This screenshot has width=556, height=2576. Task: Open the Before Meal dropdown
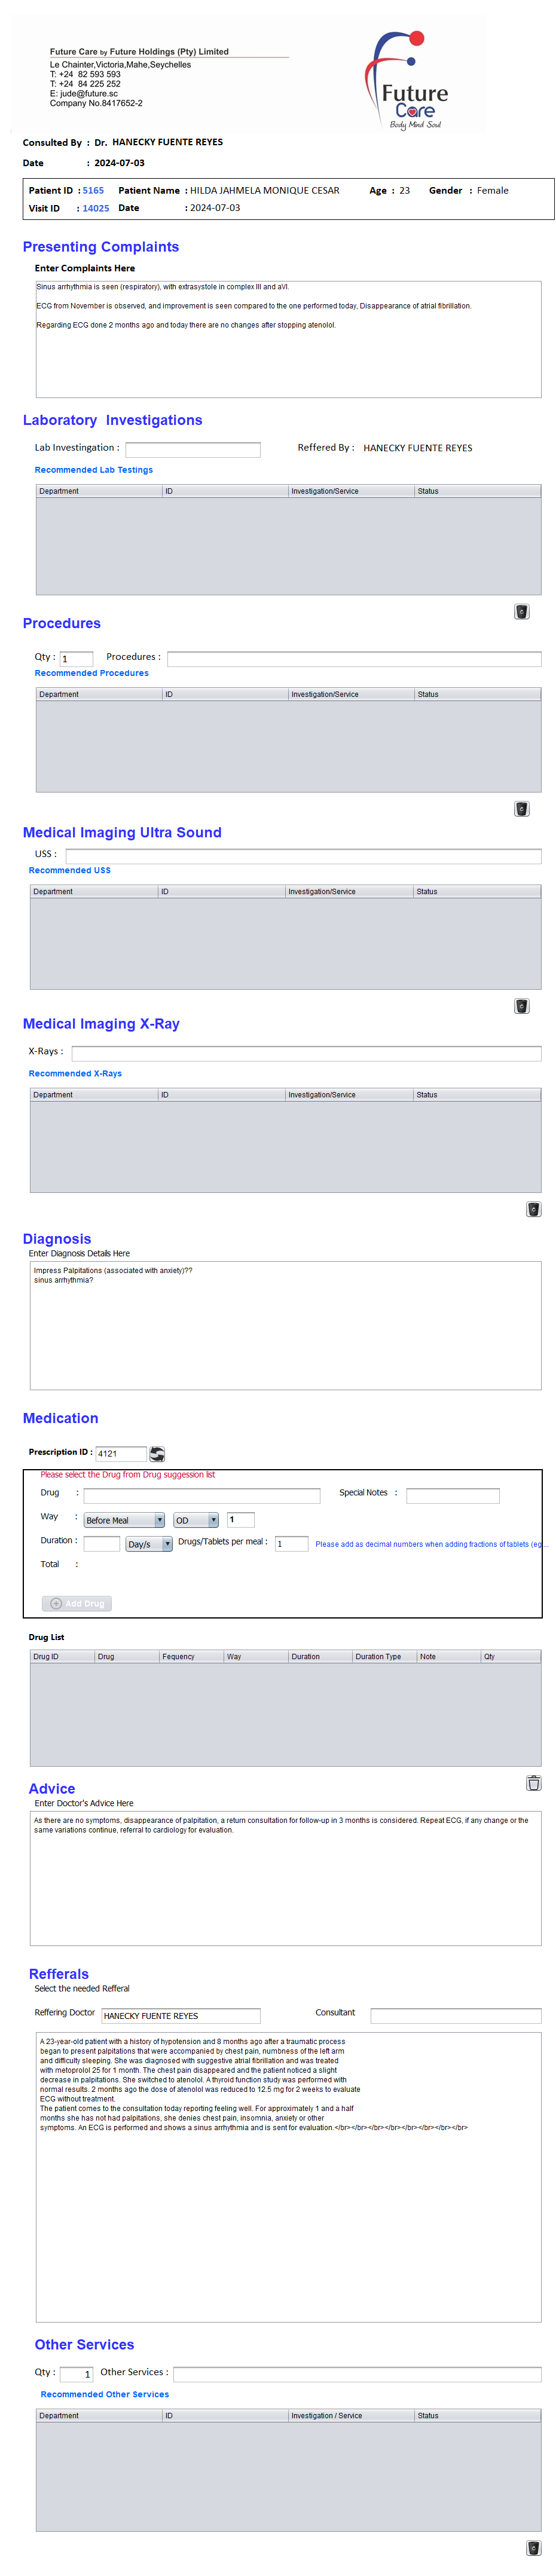pyautogui.click(x=123, y=1520)
